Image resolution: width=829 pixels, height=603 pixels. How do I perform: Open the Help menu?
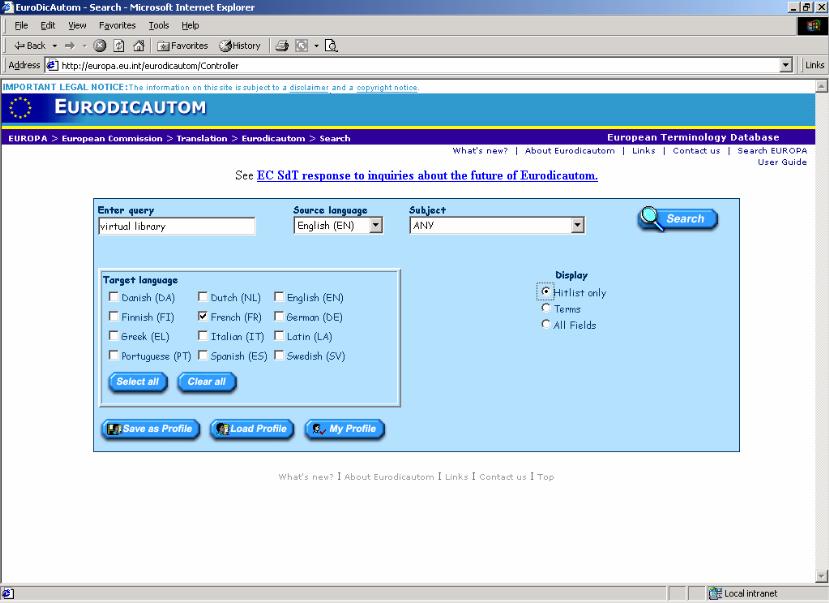tap(190, 25)
